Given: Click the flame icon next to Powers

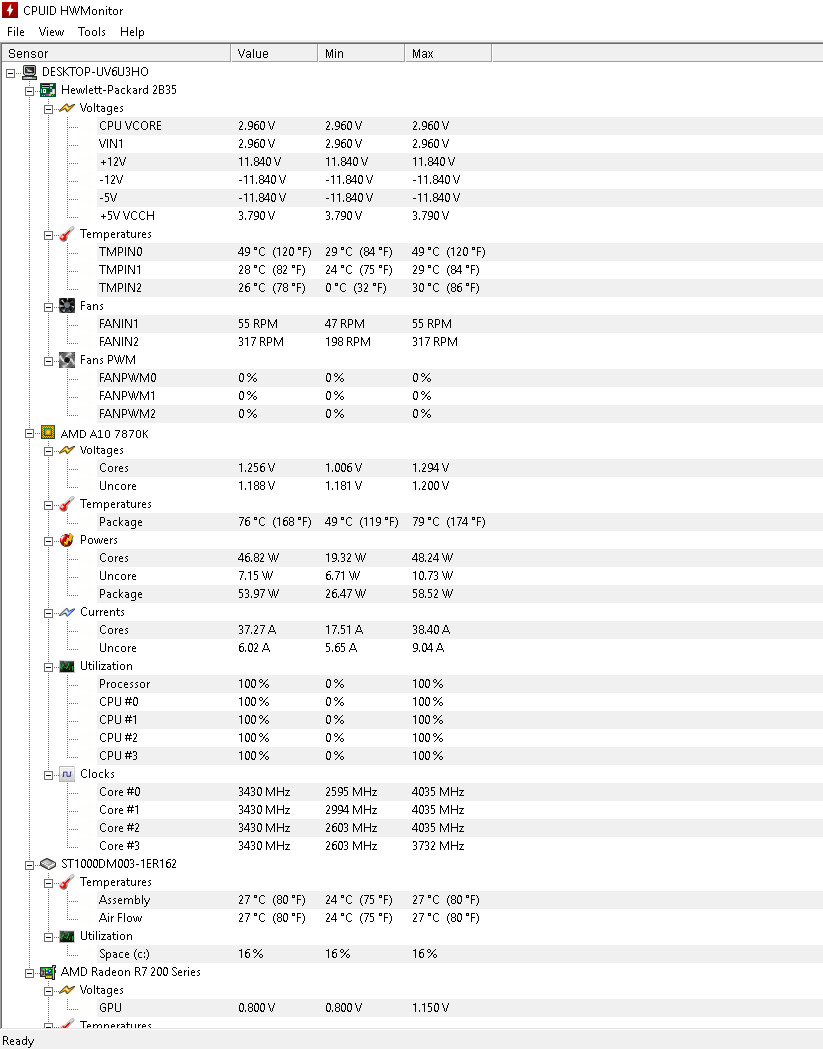Looking at the screenshot, I should pyautogui.click(x=67, y=540).
